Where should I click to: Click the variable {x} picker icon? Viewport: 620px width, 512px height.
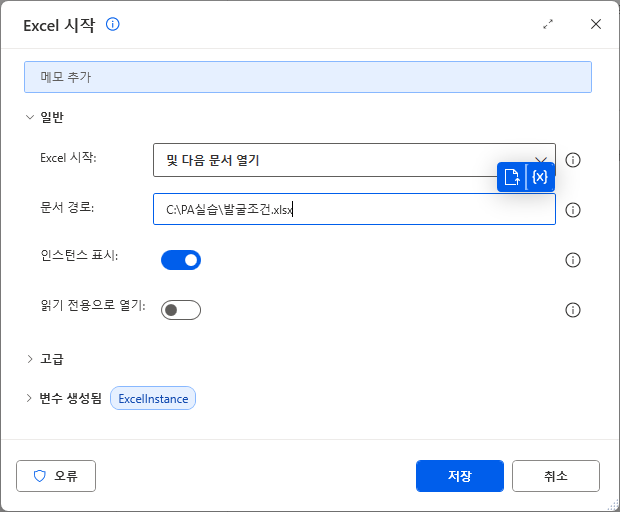point(540,177)
